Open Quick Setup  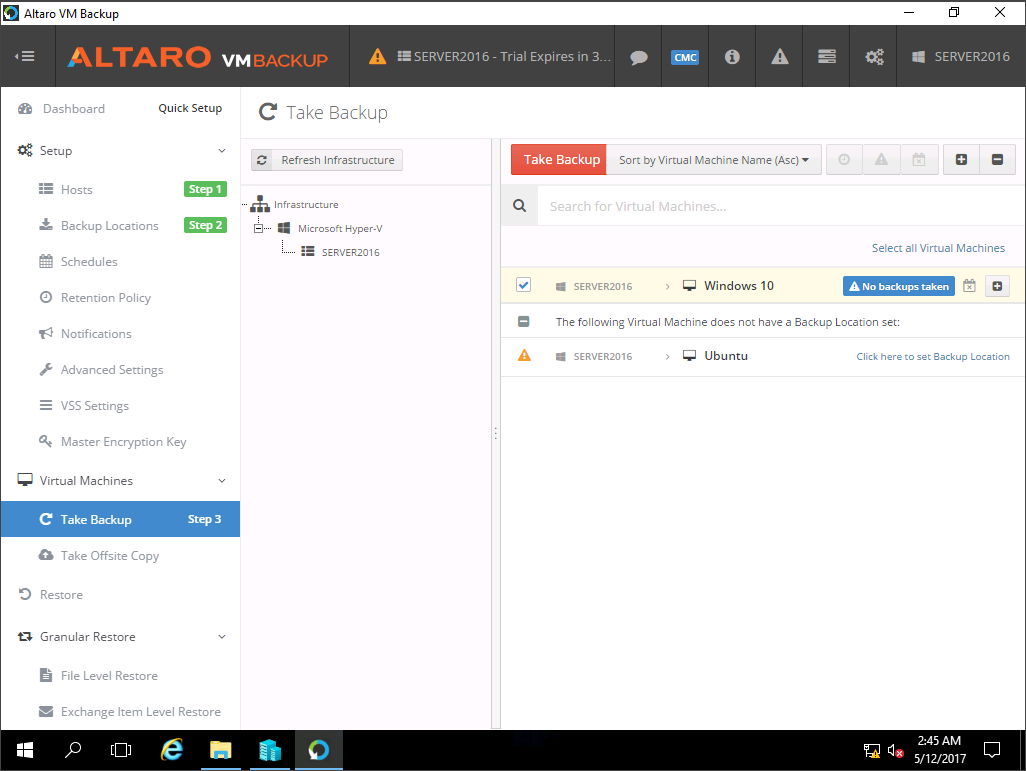[x=190, y=108]
